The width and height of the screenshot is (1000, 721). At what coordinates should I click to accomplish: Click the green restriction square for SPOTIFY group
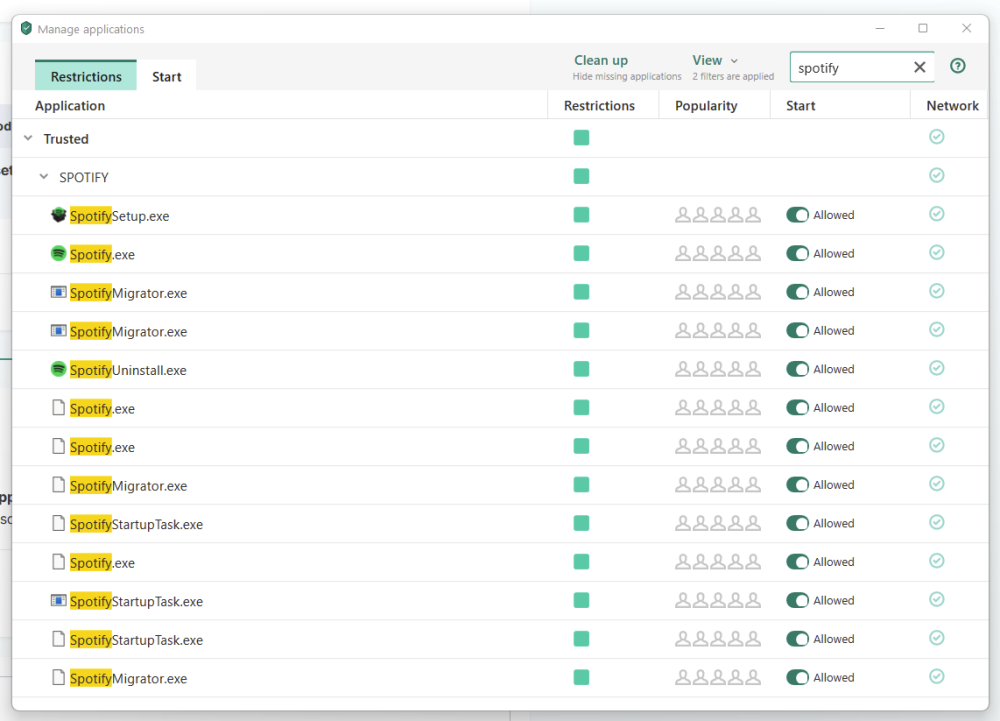pos(581,176)
